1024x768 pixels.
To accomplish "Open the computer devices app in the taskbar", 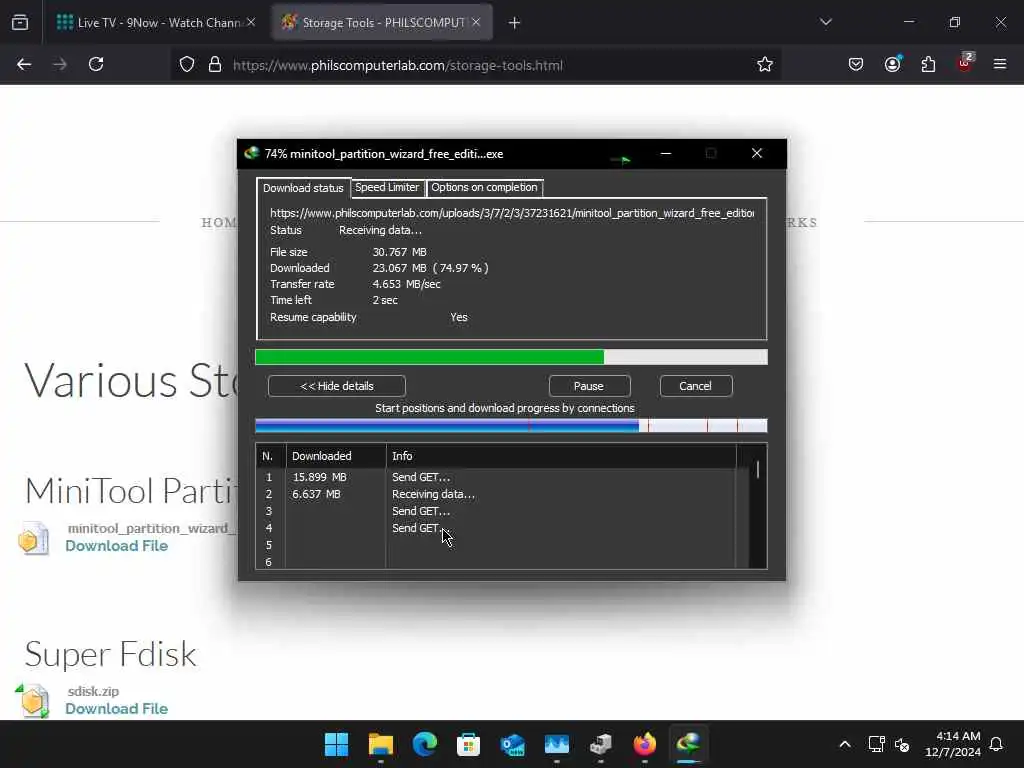I will pyautogui.click(x=600, y=744).
